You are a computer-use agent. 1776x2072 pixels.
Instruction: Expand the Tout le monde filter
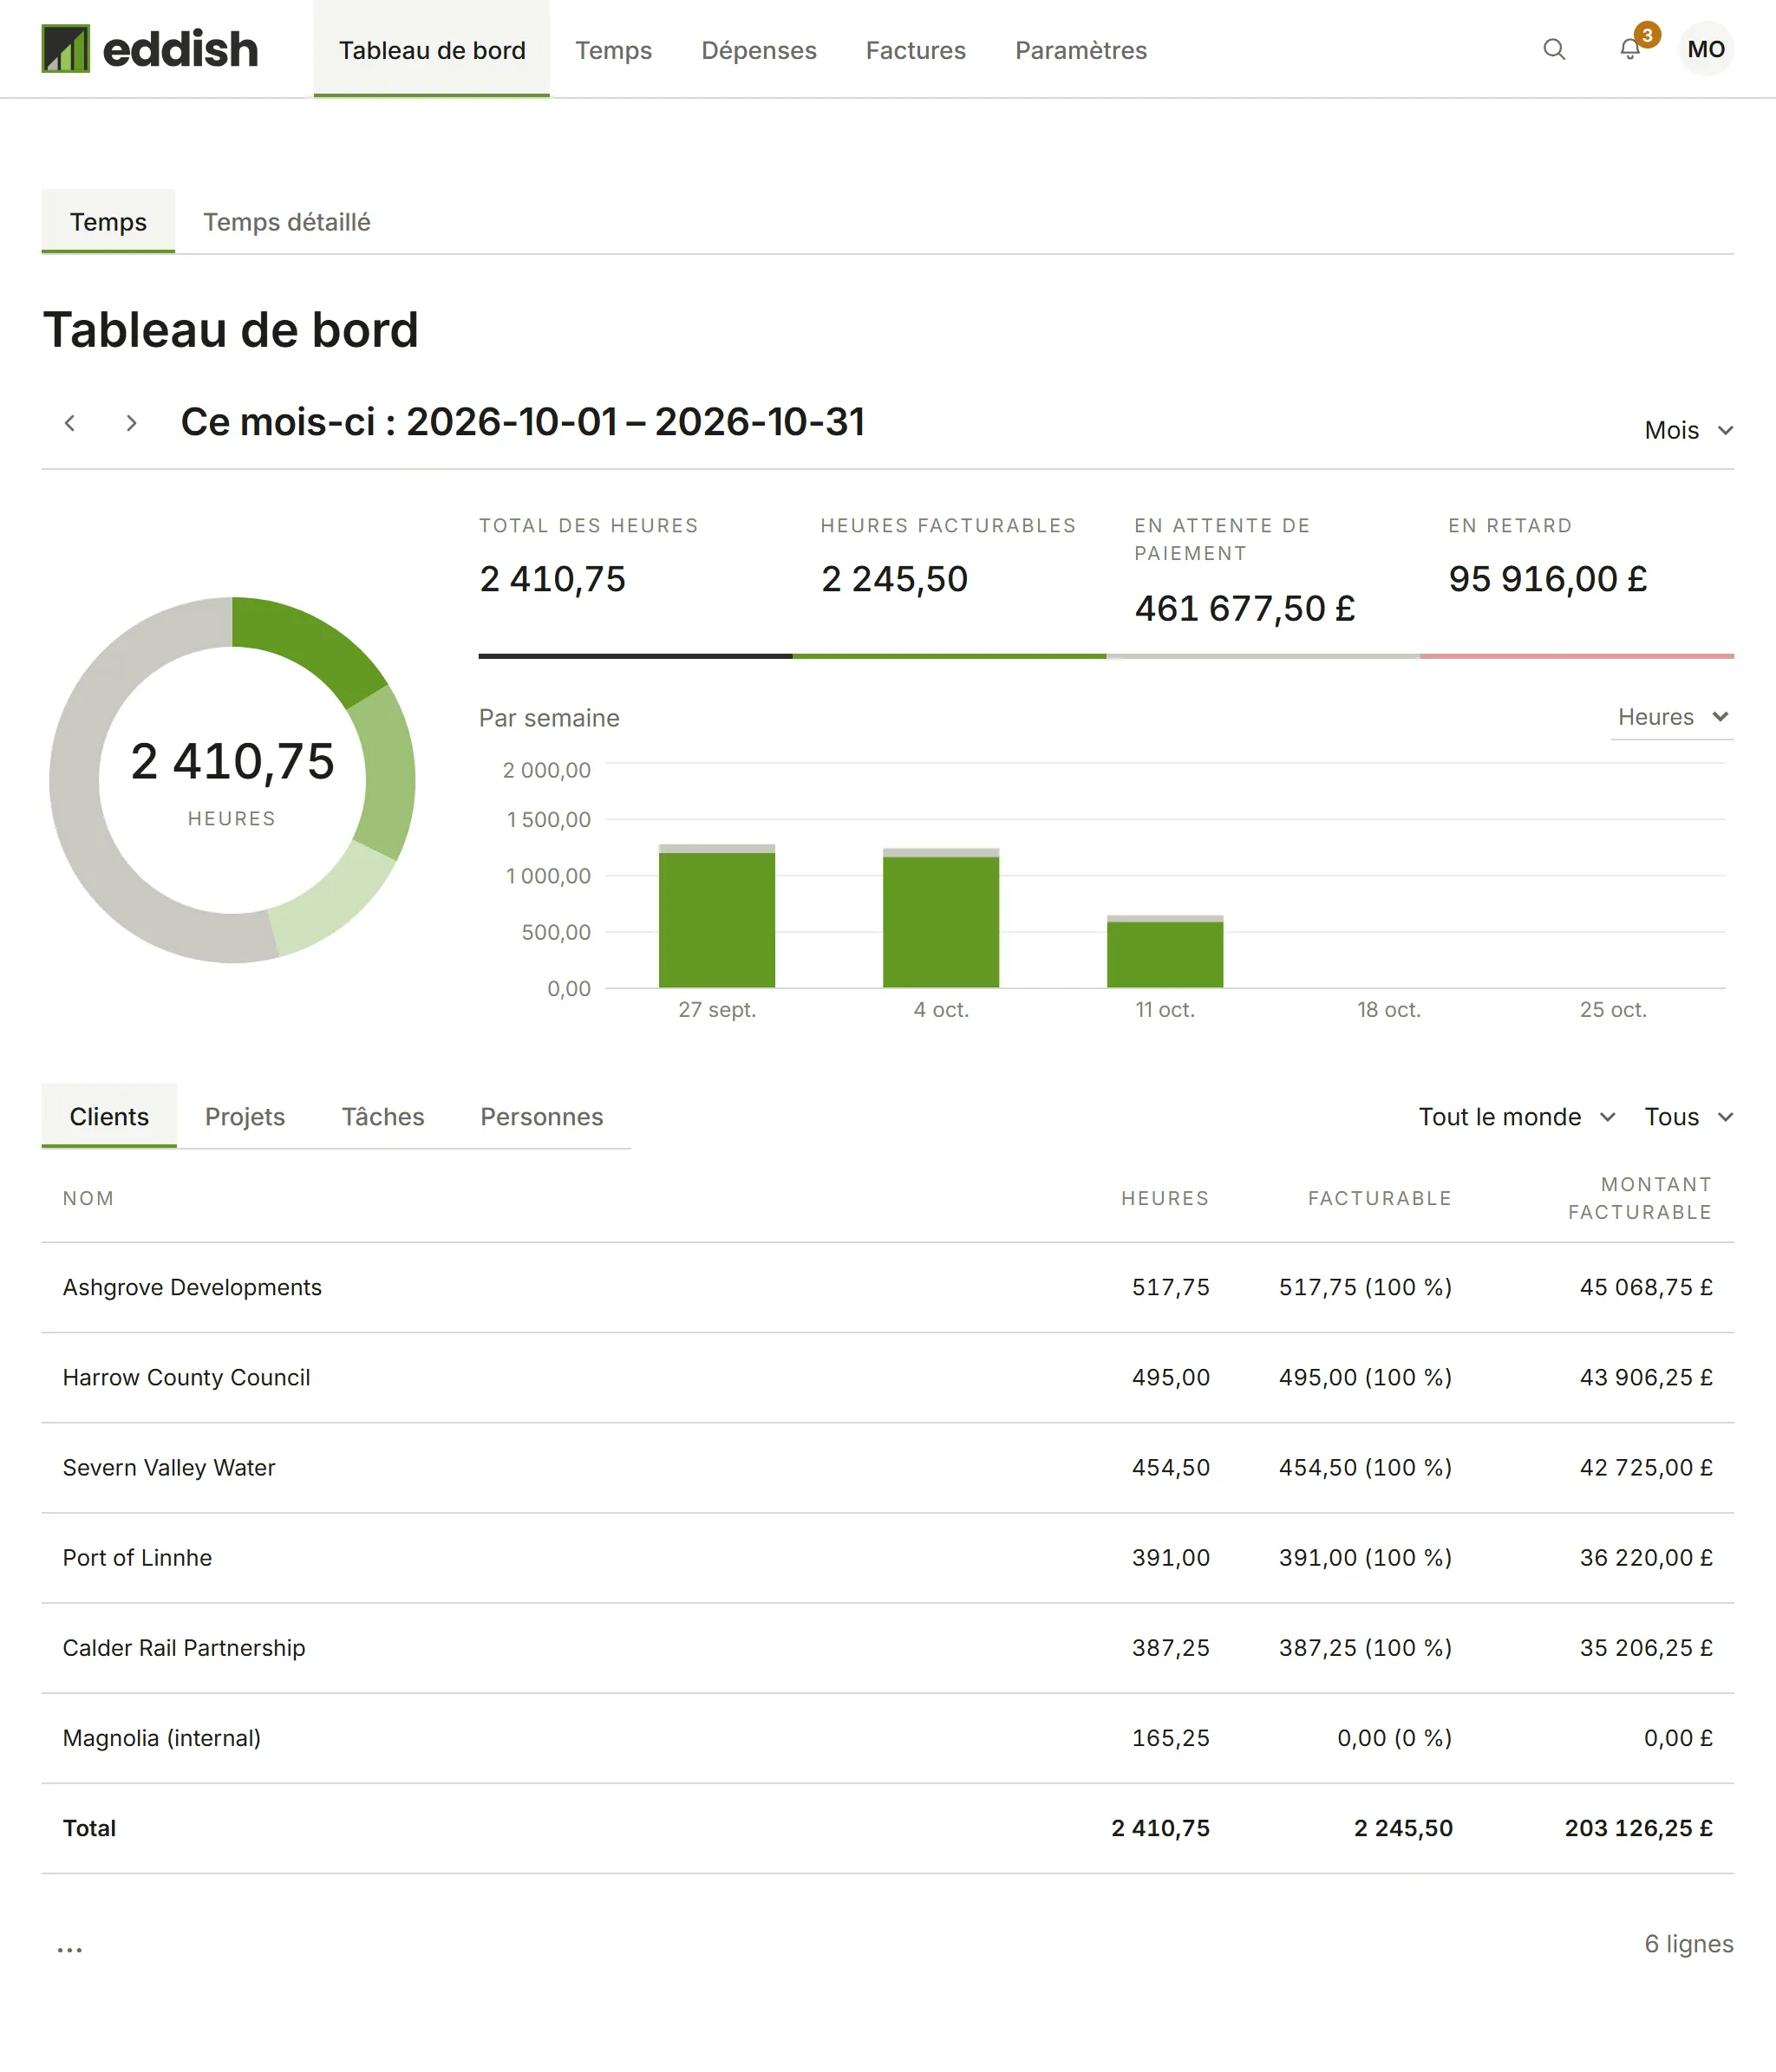click(1516, 1117)
